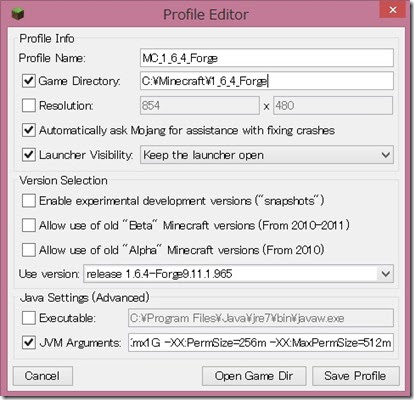Click the Java Executable path field
The image size is (414, 400).
tap(261, 318)
